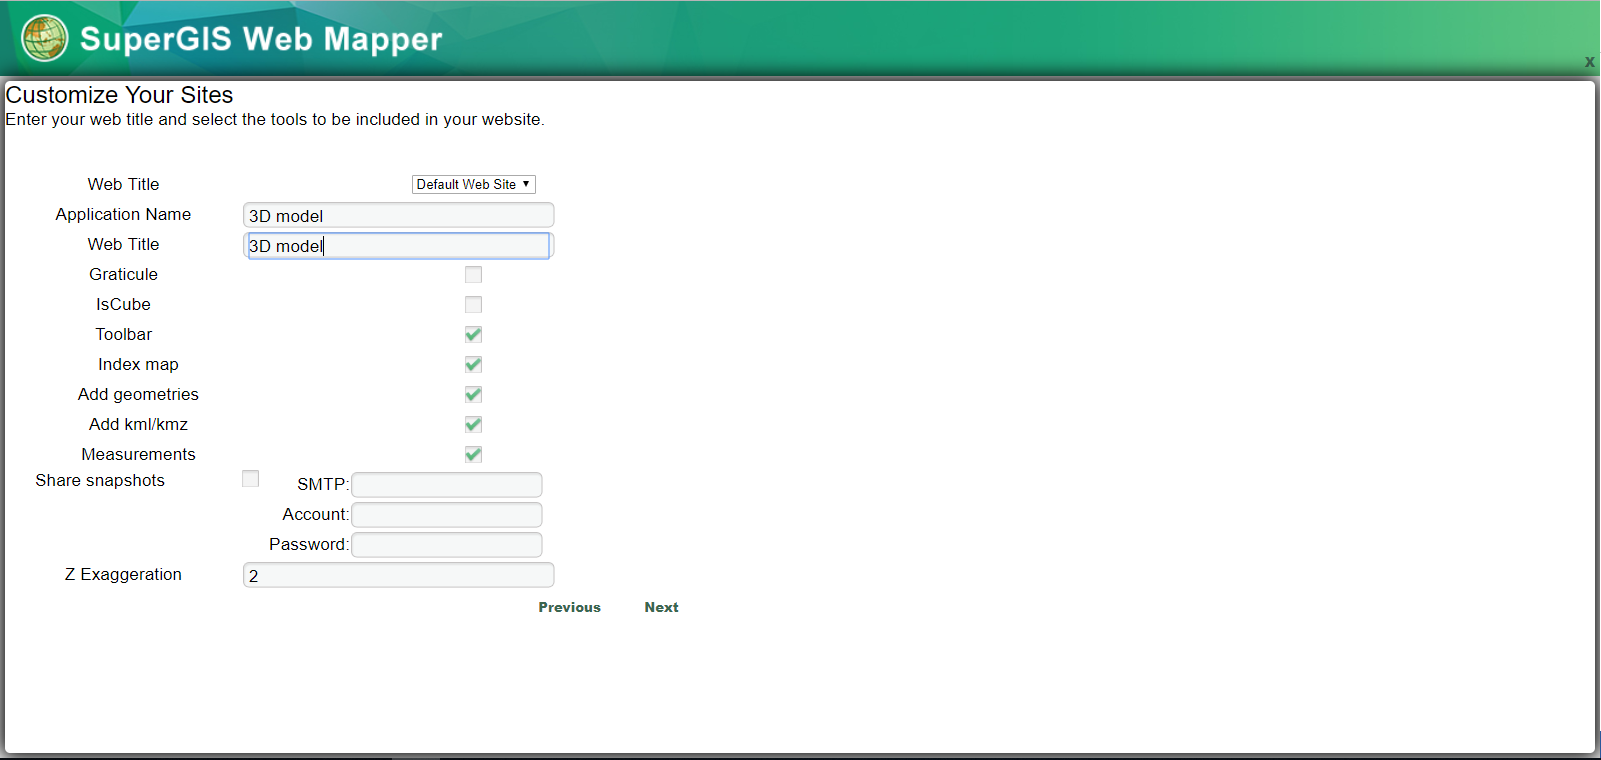
Task: Click the Graticule label text
Action: 123,274
